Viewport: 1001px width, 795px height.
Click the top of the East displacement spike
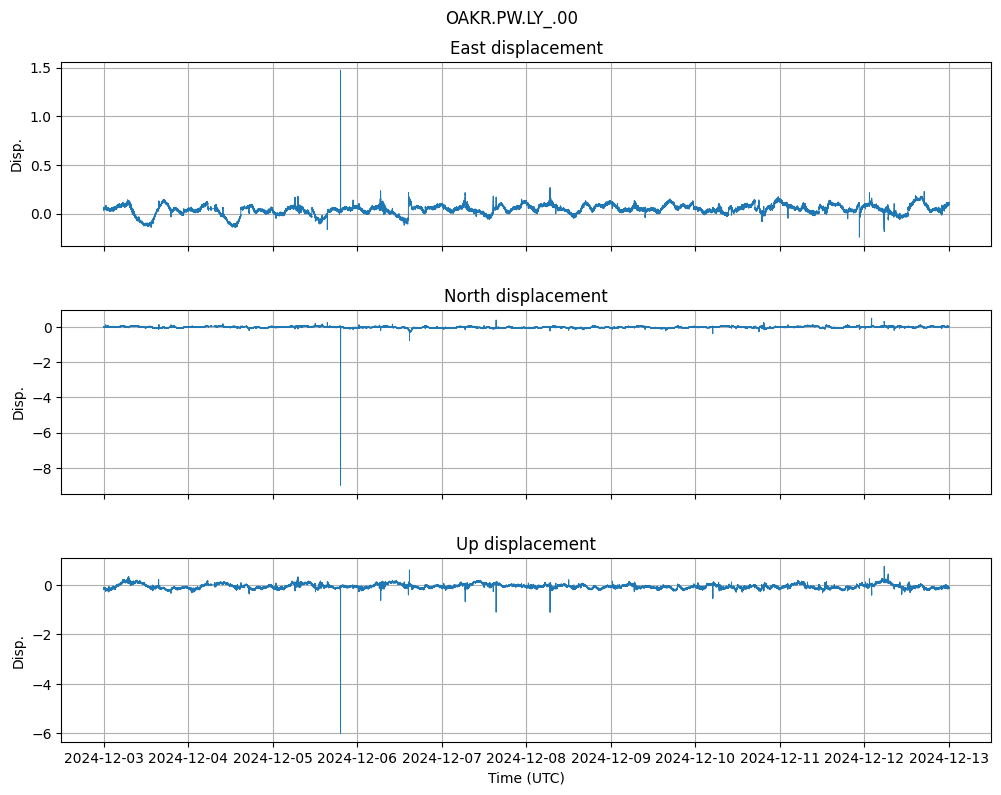340,70
